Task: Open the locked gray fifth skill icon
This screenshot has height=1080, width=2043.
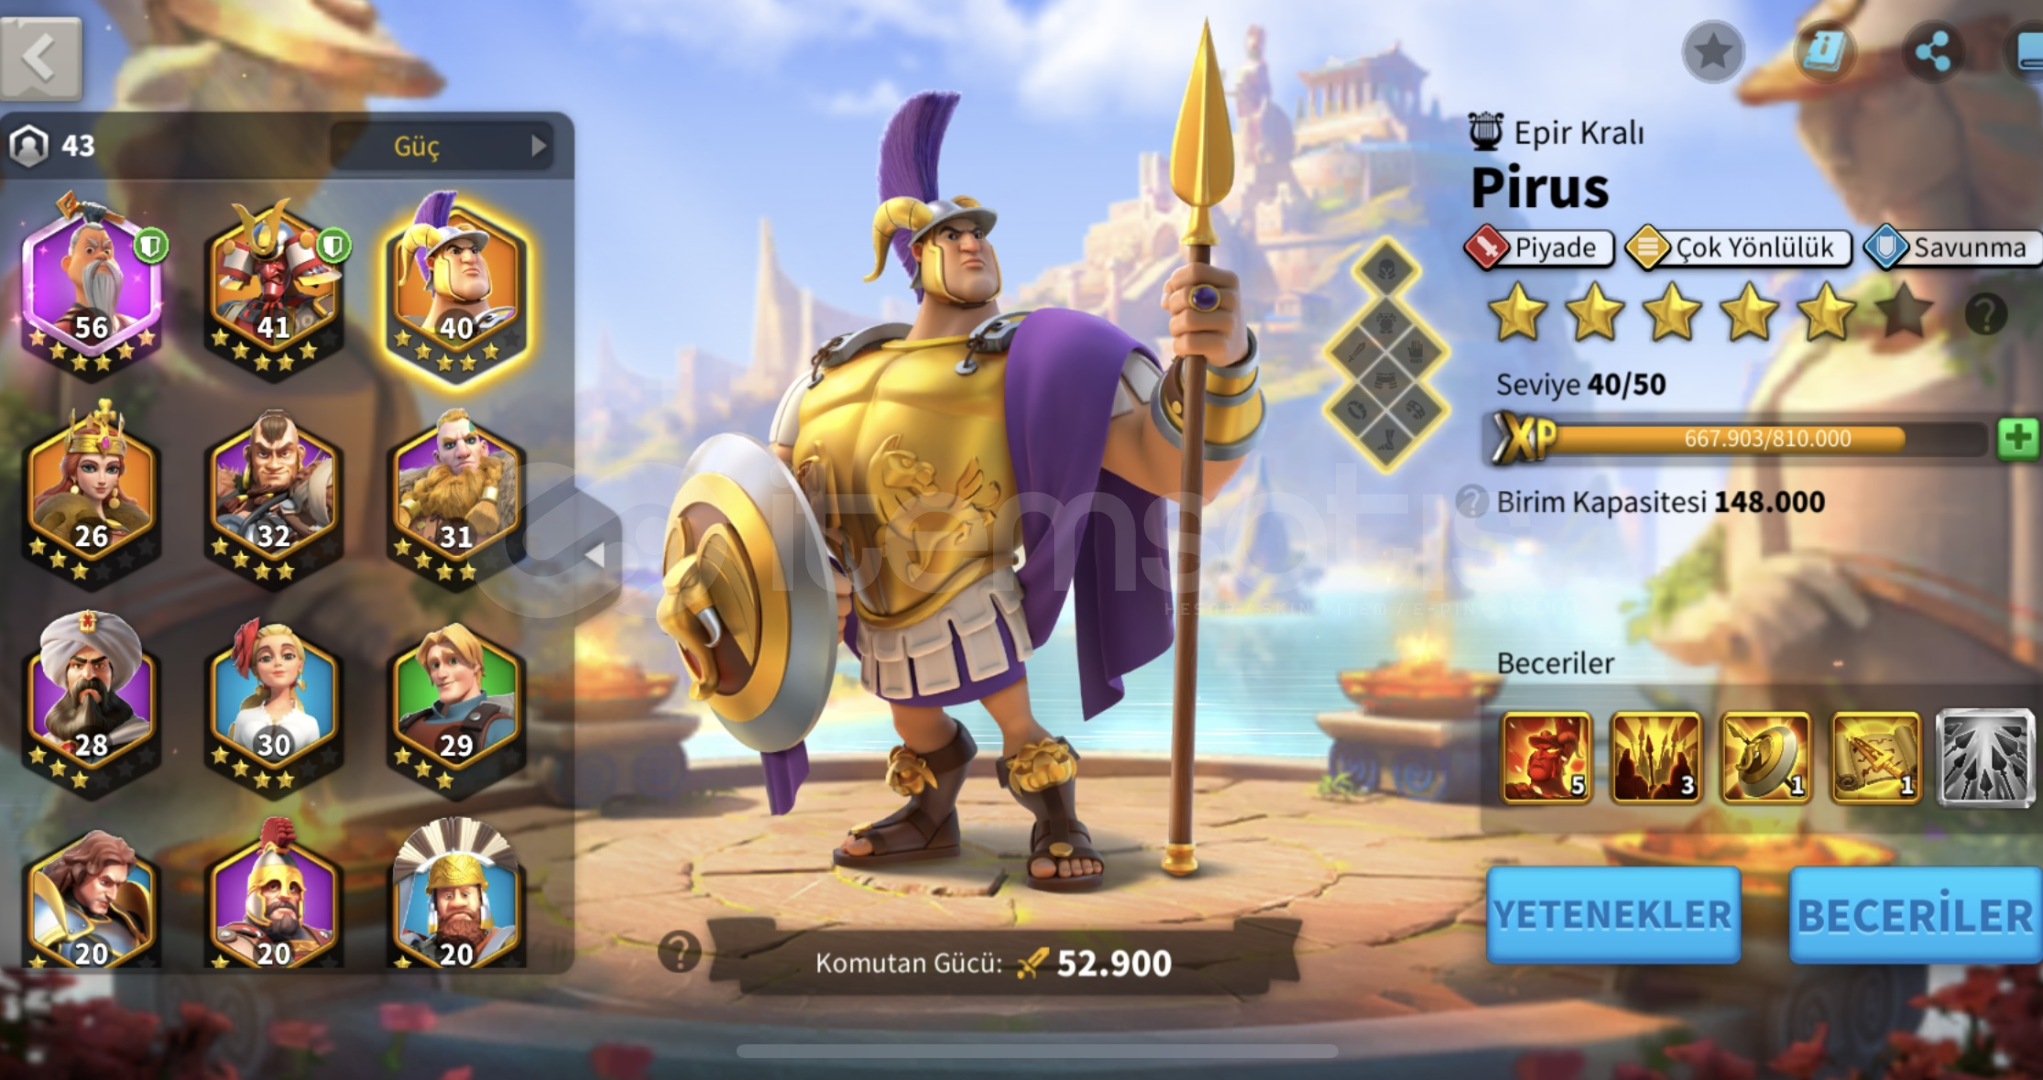Action: [1985, 757]
